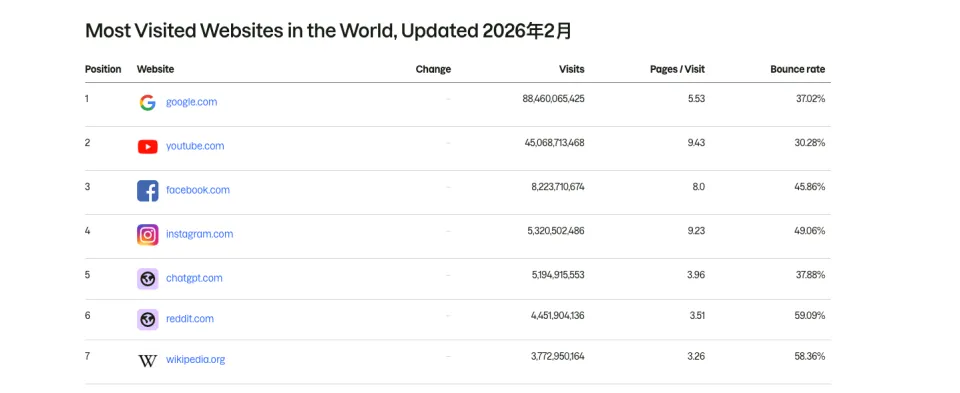Click the Instagram logo icon
Image resolution: width=960 pixels, height=393 pixels.
(148, 235)
